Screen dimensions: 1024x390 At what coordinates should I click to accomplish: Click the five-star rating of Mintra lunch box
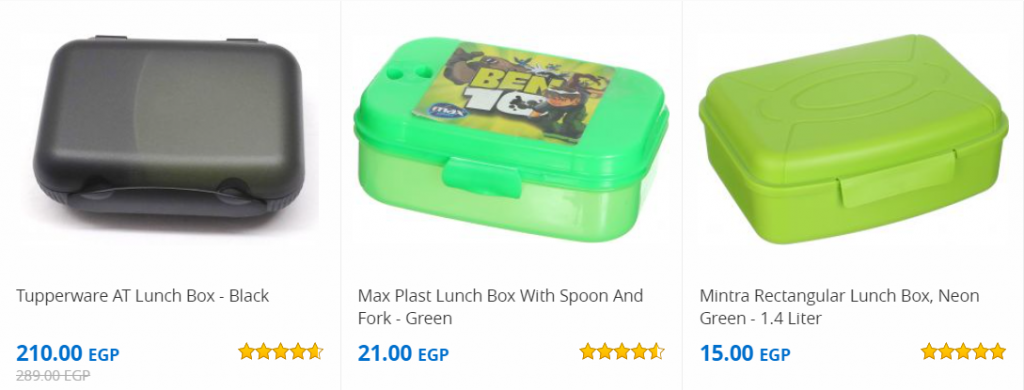click(963, 351)
